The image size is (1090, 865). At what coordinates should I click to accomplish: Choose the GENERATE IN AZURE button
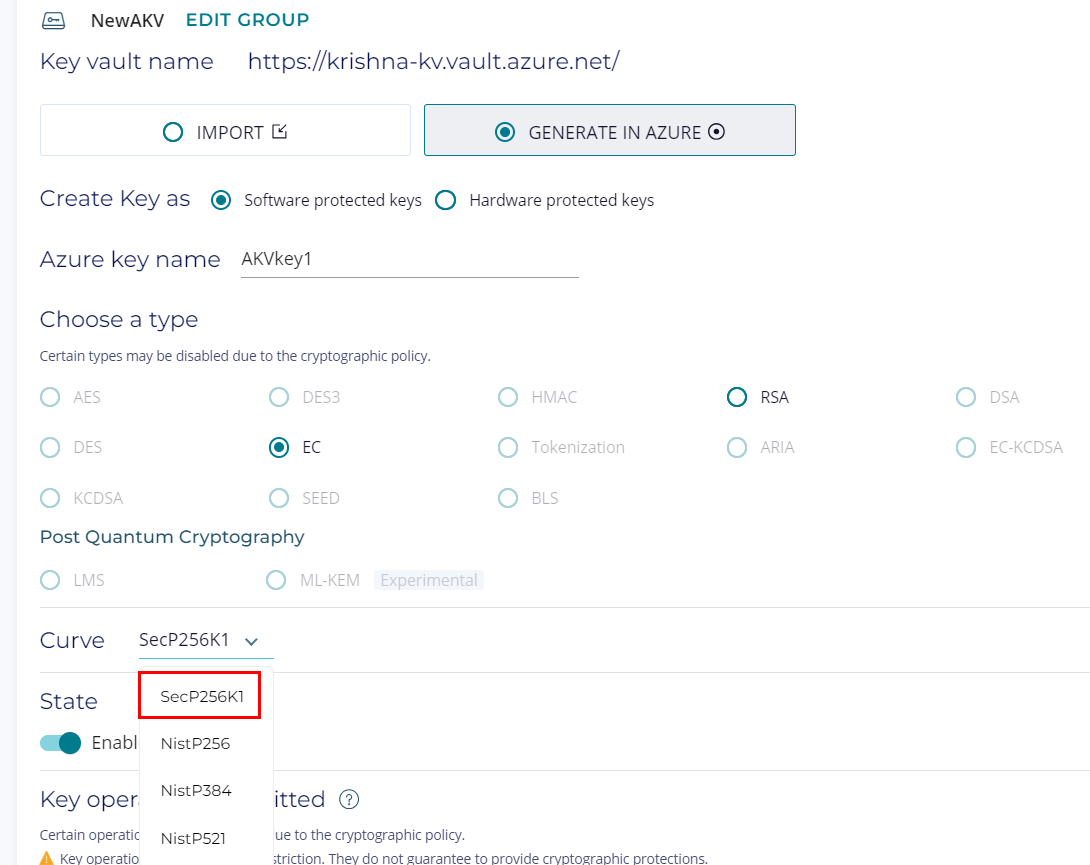pyautogui.click(x=609, y=131)
